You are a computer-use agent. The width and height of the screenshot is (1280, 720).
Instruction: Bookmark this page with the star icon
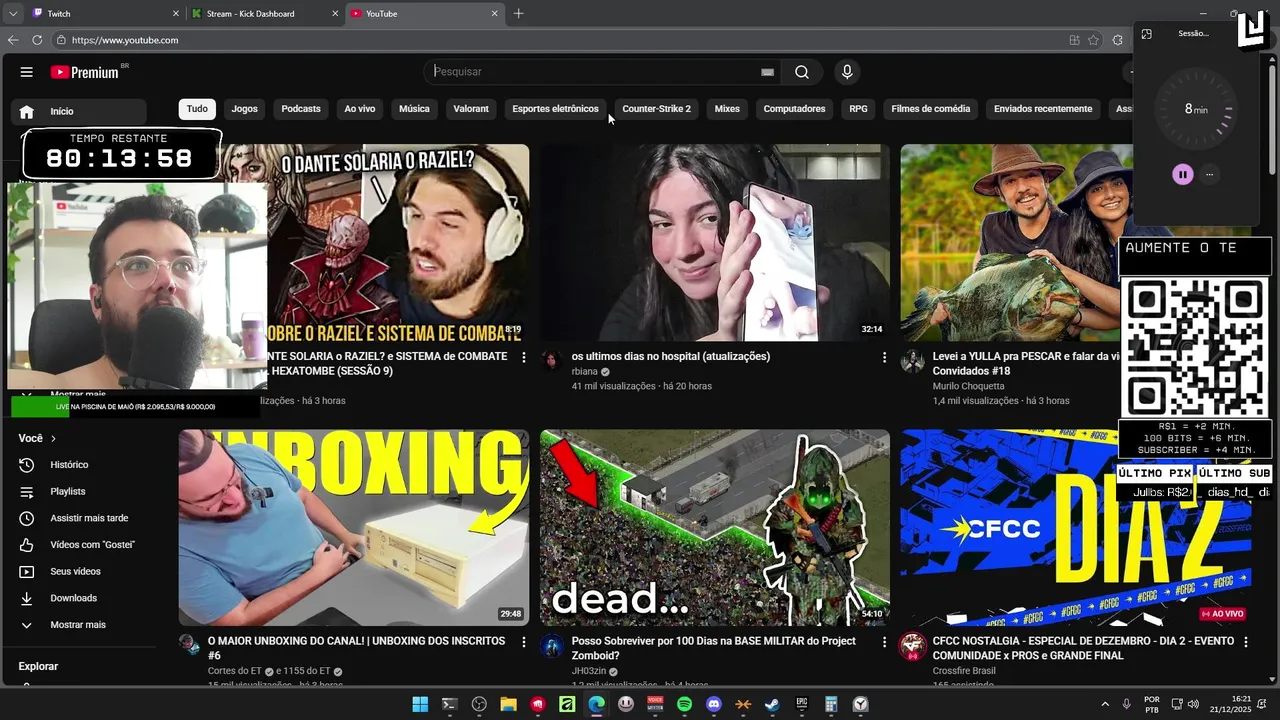pos(1094,40)
